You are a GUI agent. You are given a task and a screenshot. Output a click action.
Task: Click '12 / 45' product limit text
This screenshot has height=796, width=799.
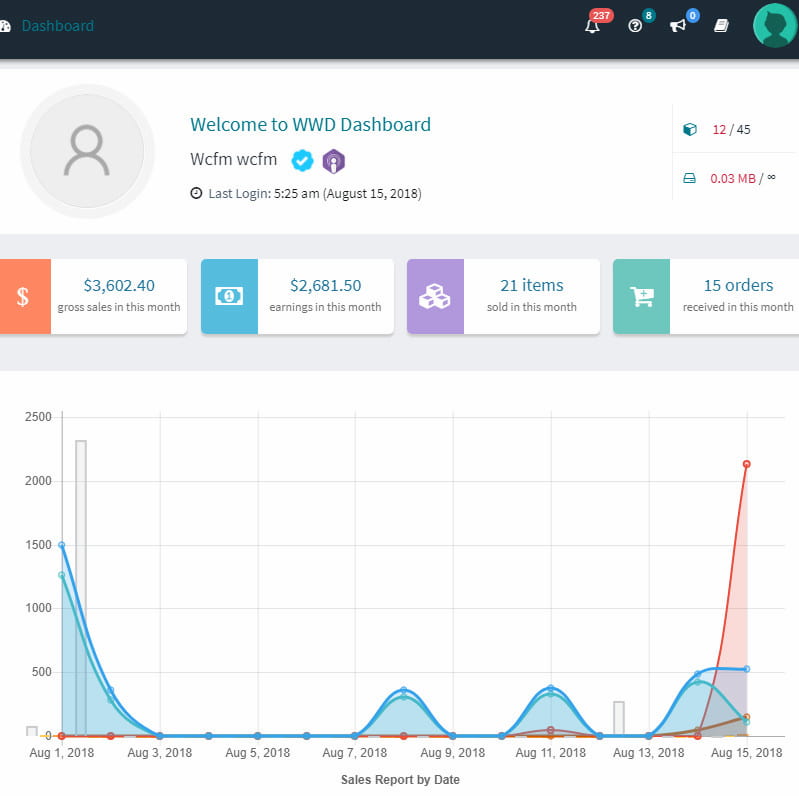731,129
